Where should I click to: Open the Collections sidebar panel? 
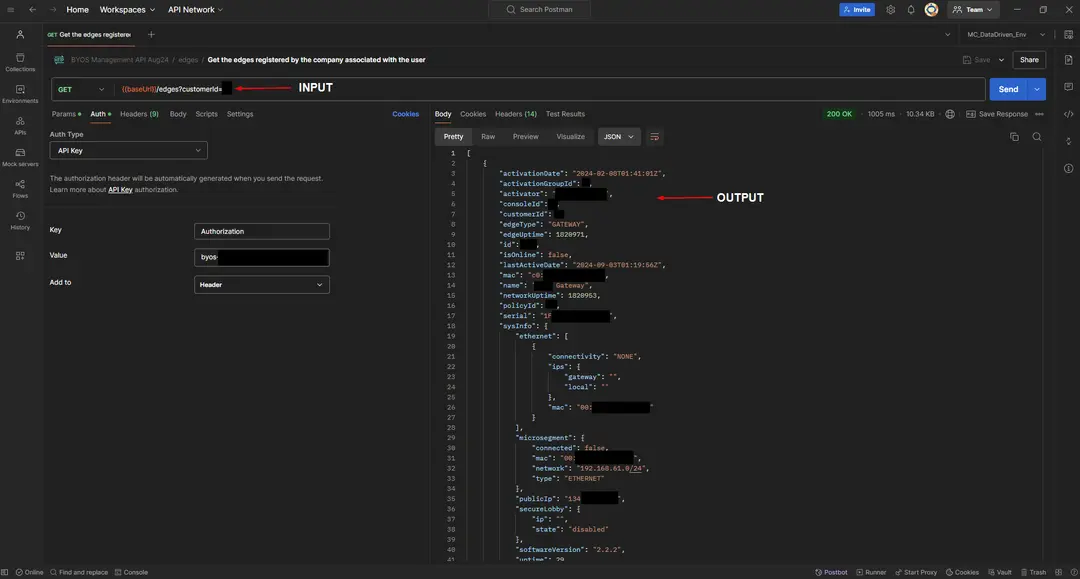pos(20,62)
